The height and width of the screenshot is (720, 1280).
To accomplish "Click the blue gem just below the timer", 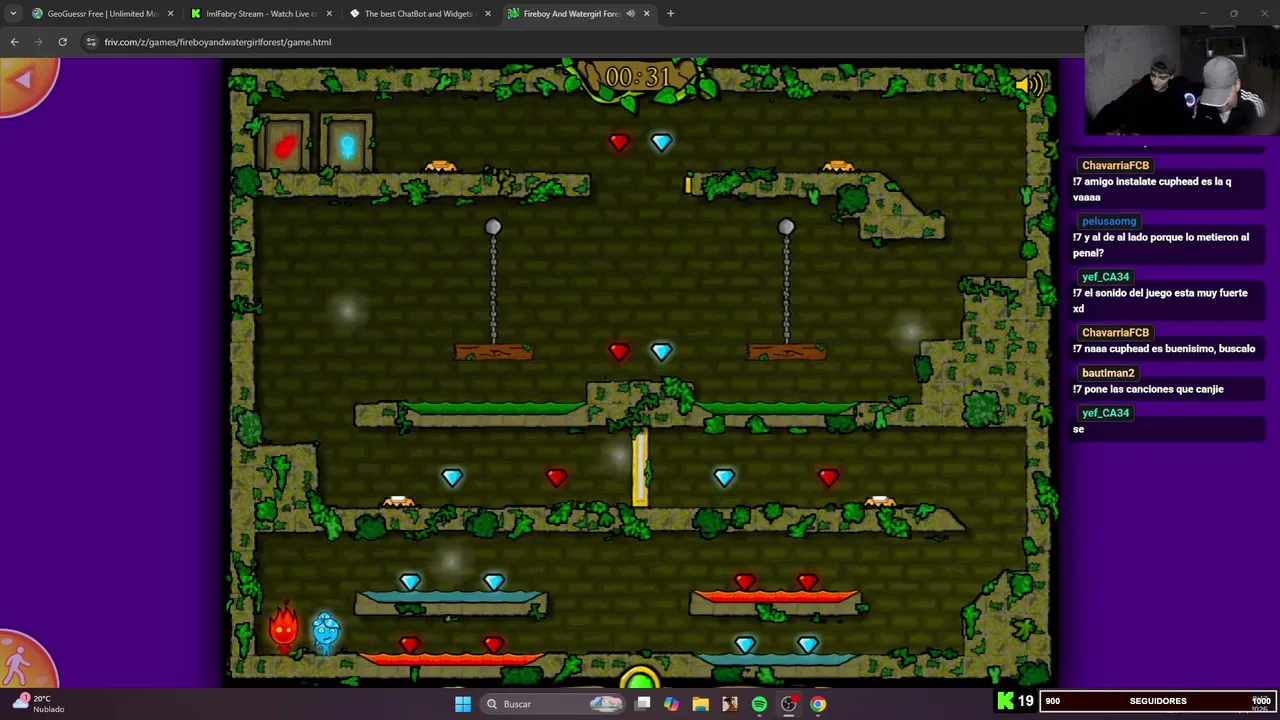I will [661, 143].
